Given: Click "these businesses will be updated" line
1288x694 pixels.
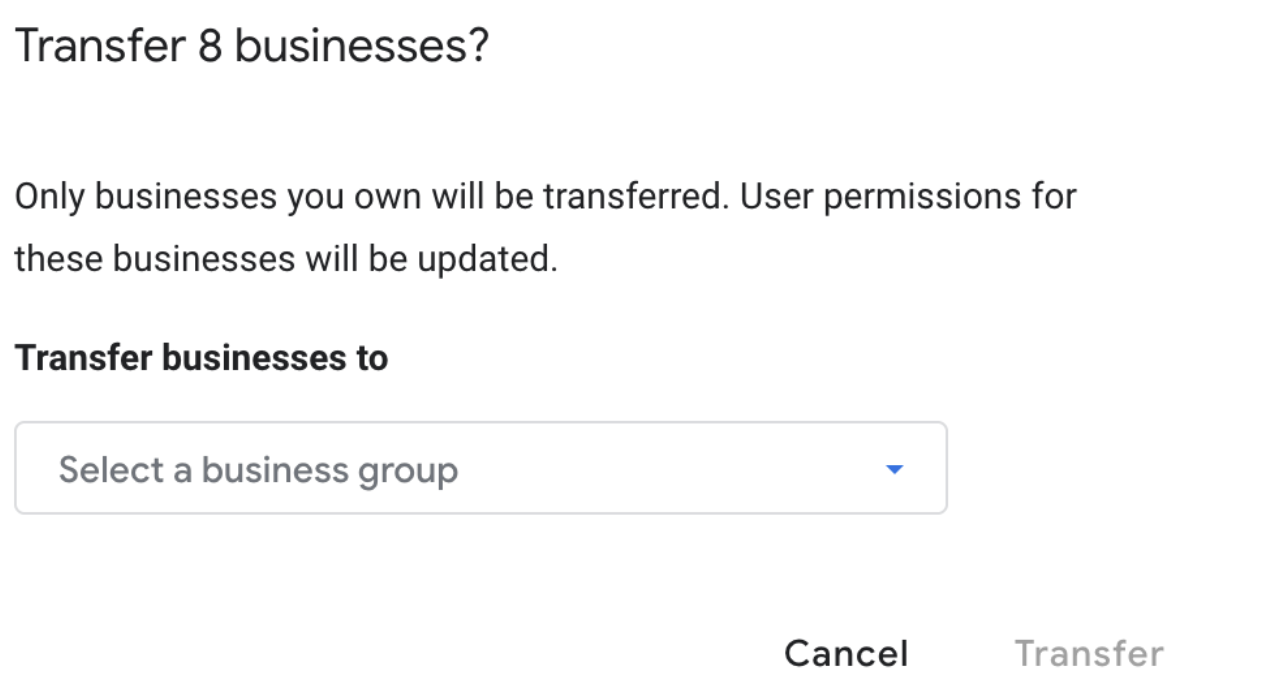Looking at the screenshot, I should click(x=285, y=260).
